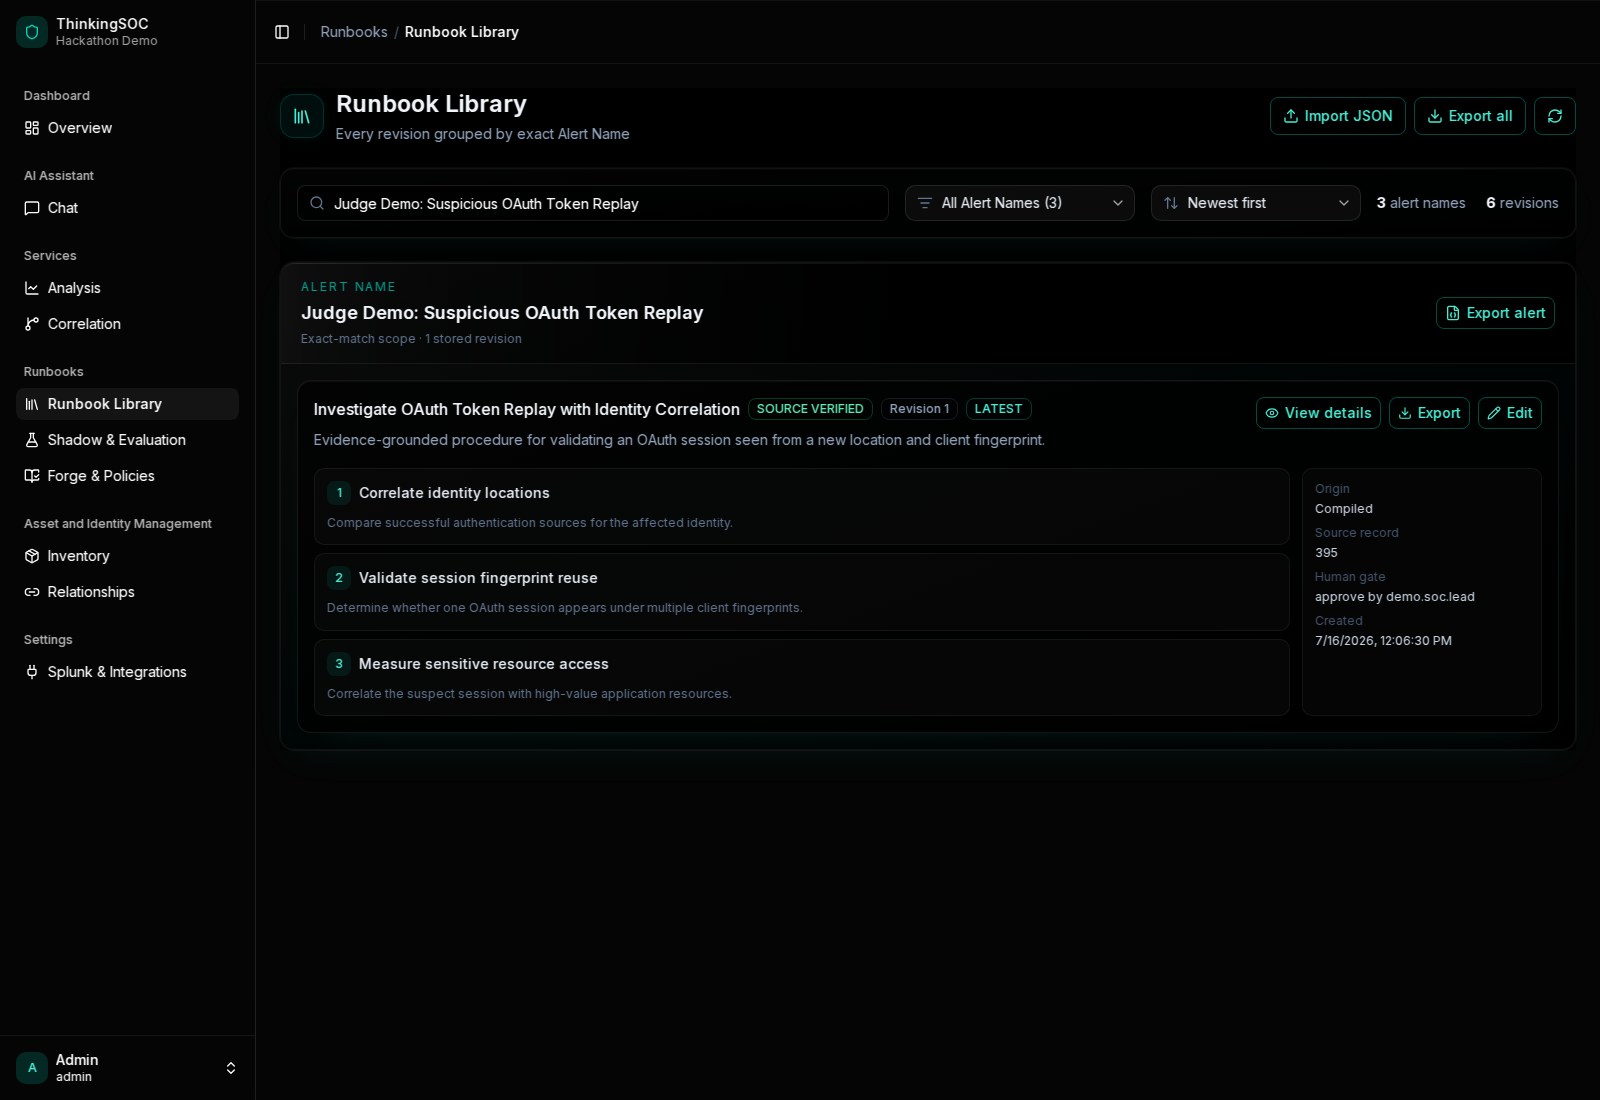Screen dimensions: 1600x1100
Task: Click step 3 Measure sensitive resource access
Action: [x=801, y=678]
